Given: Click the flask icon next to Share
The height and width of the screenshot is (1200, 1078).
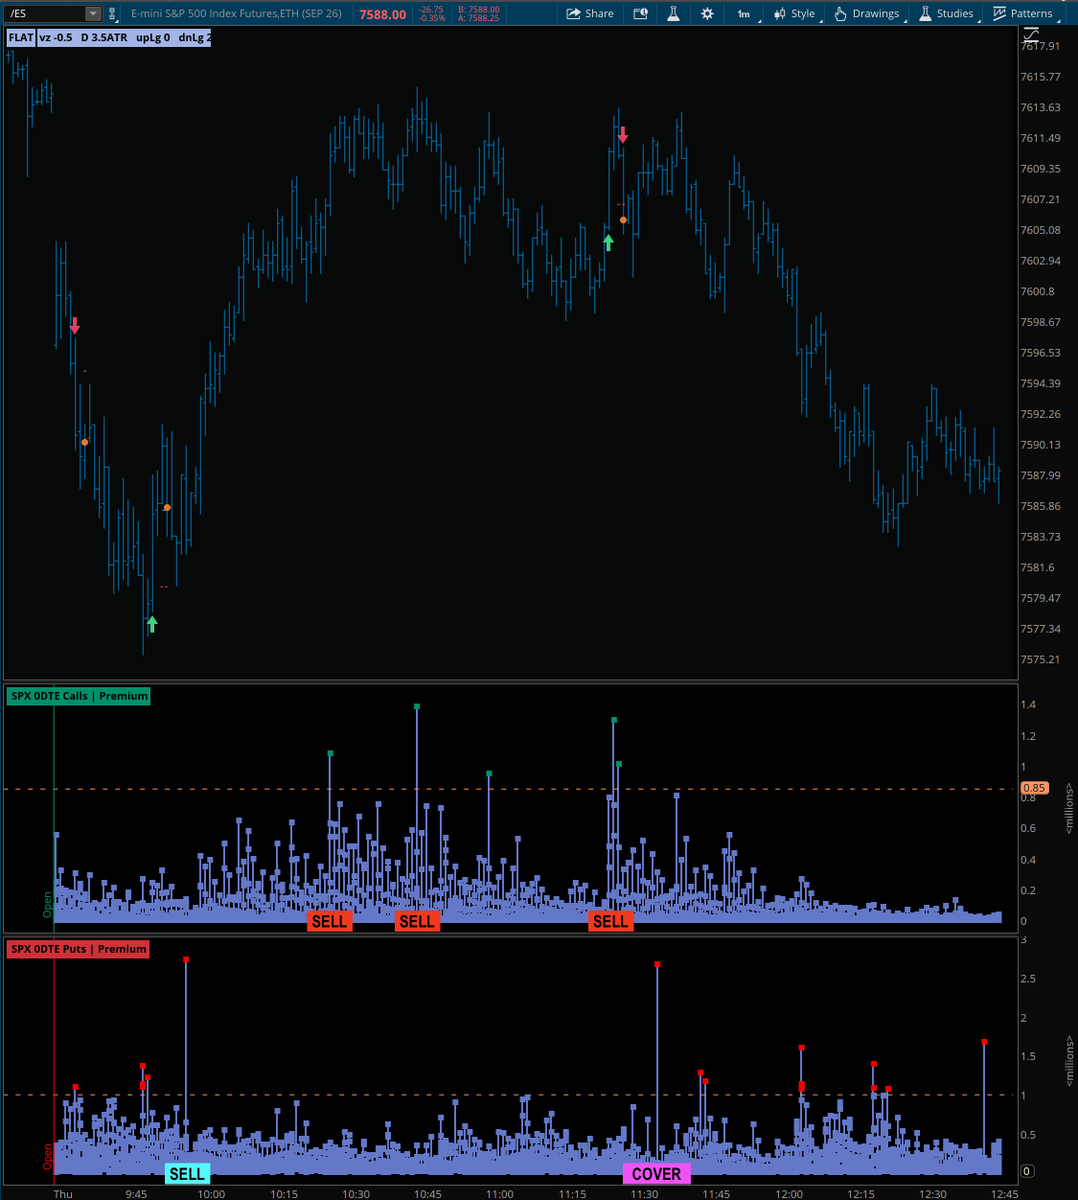Looking at the screenshot, I should click(x=673, y=14).
